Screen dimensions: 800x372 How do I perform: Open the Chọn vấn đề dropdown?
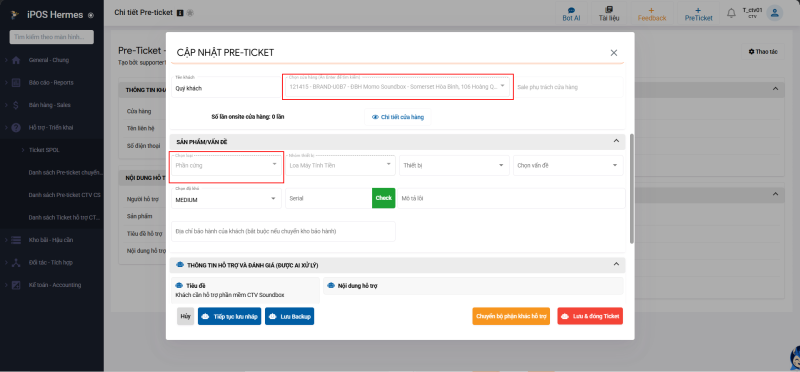click(x=568, y=165)
